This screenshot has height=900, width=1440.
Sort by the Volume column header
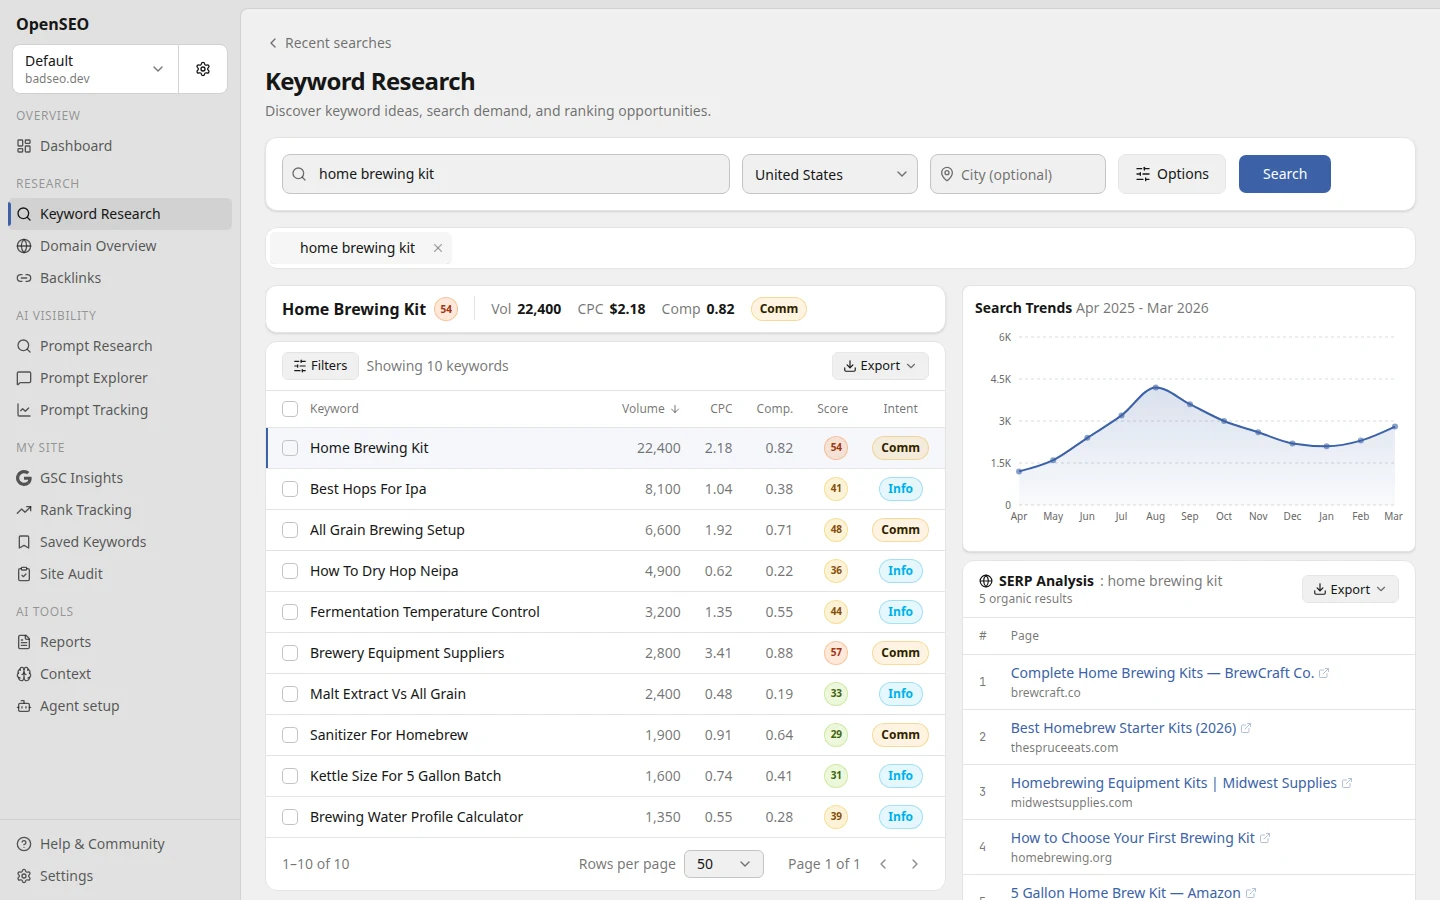click(650, 409)
